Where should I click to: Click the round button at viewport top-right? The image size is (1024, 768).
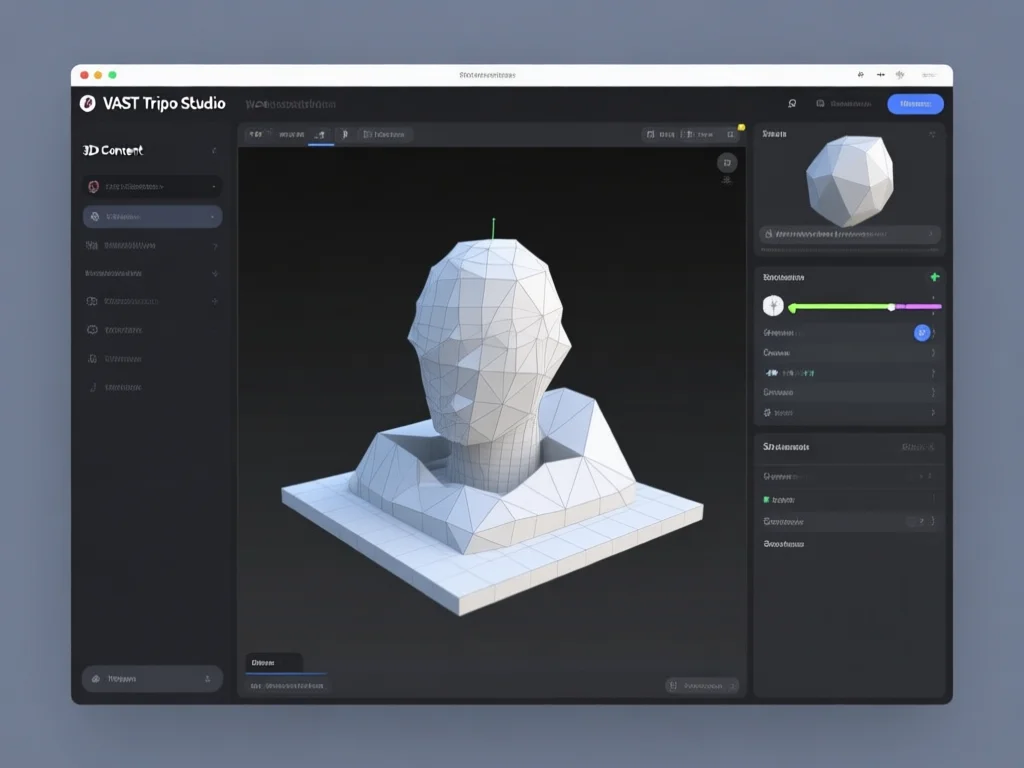(727, 163)
